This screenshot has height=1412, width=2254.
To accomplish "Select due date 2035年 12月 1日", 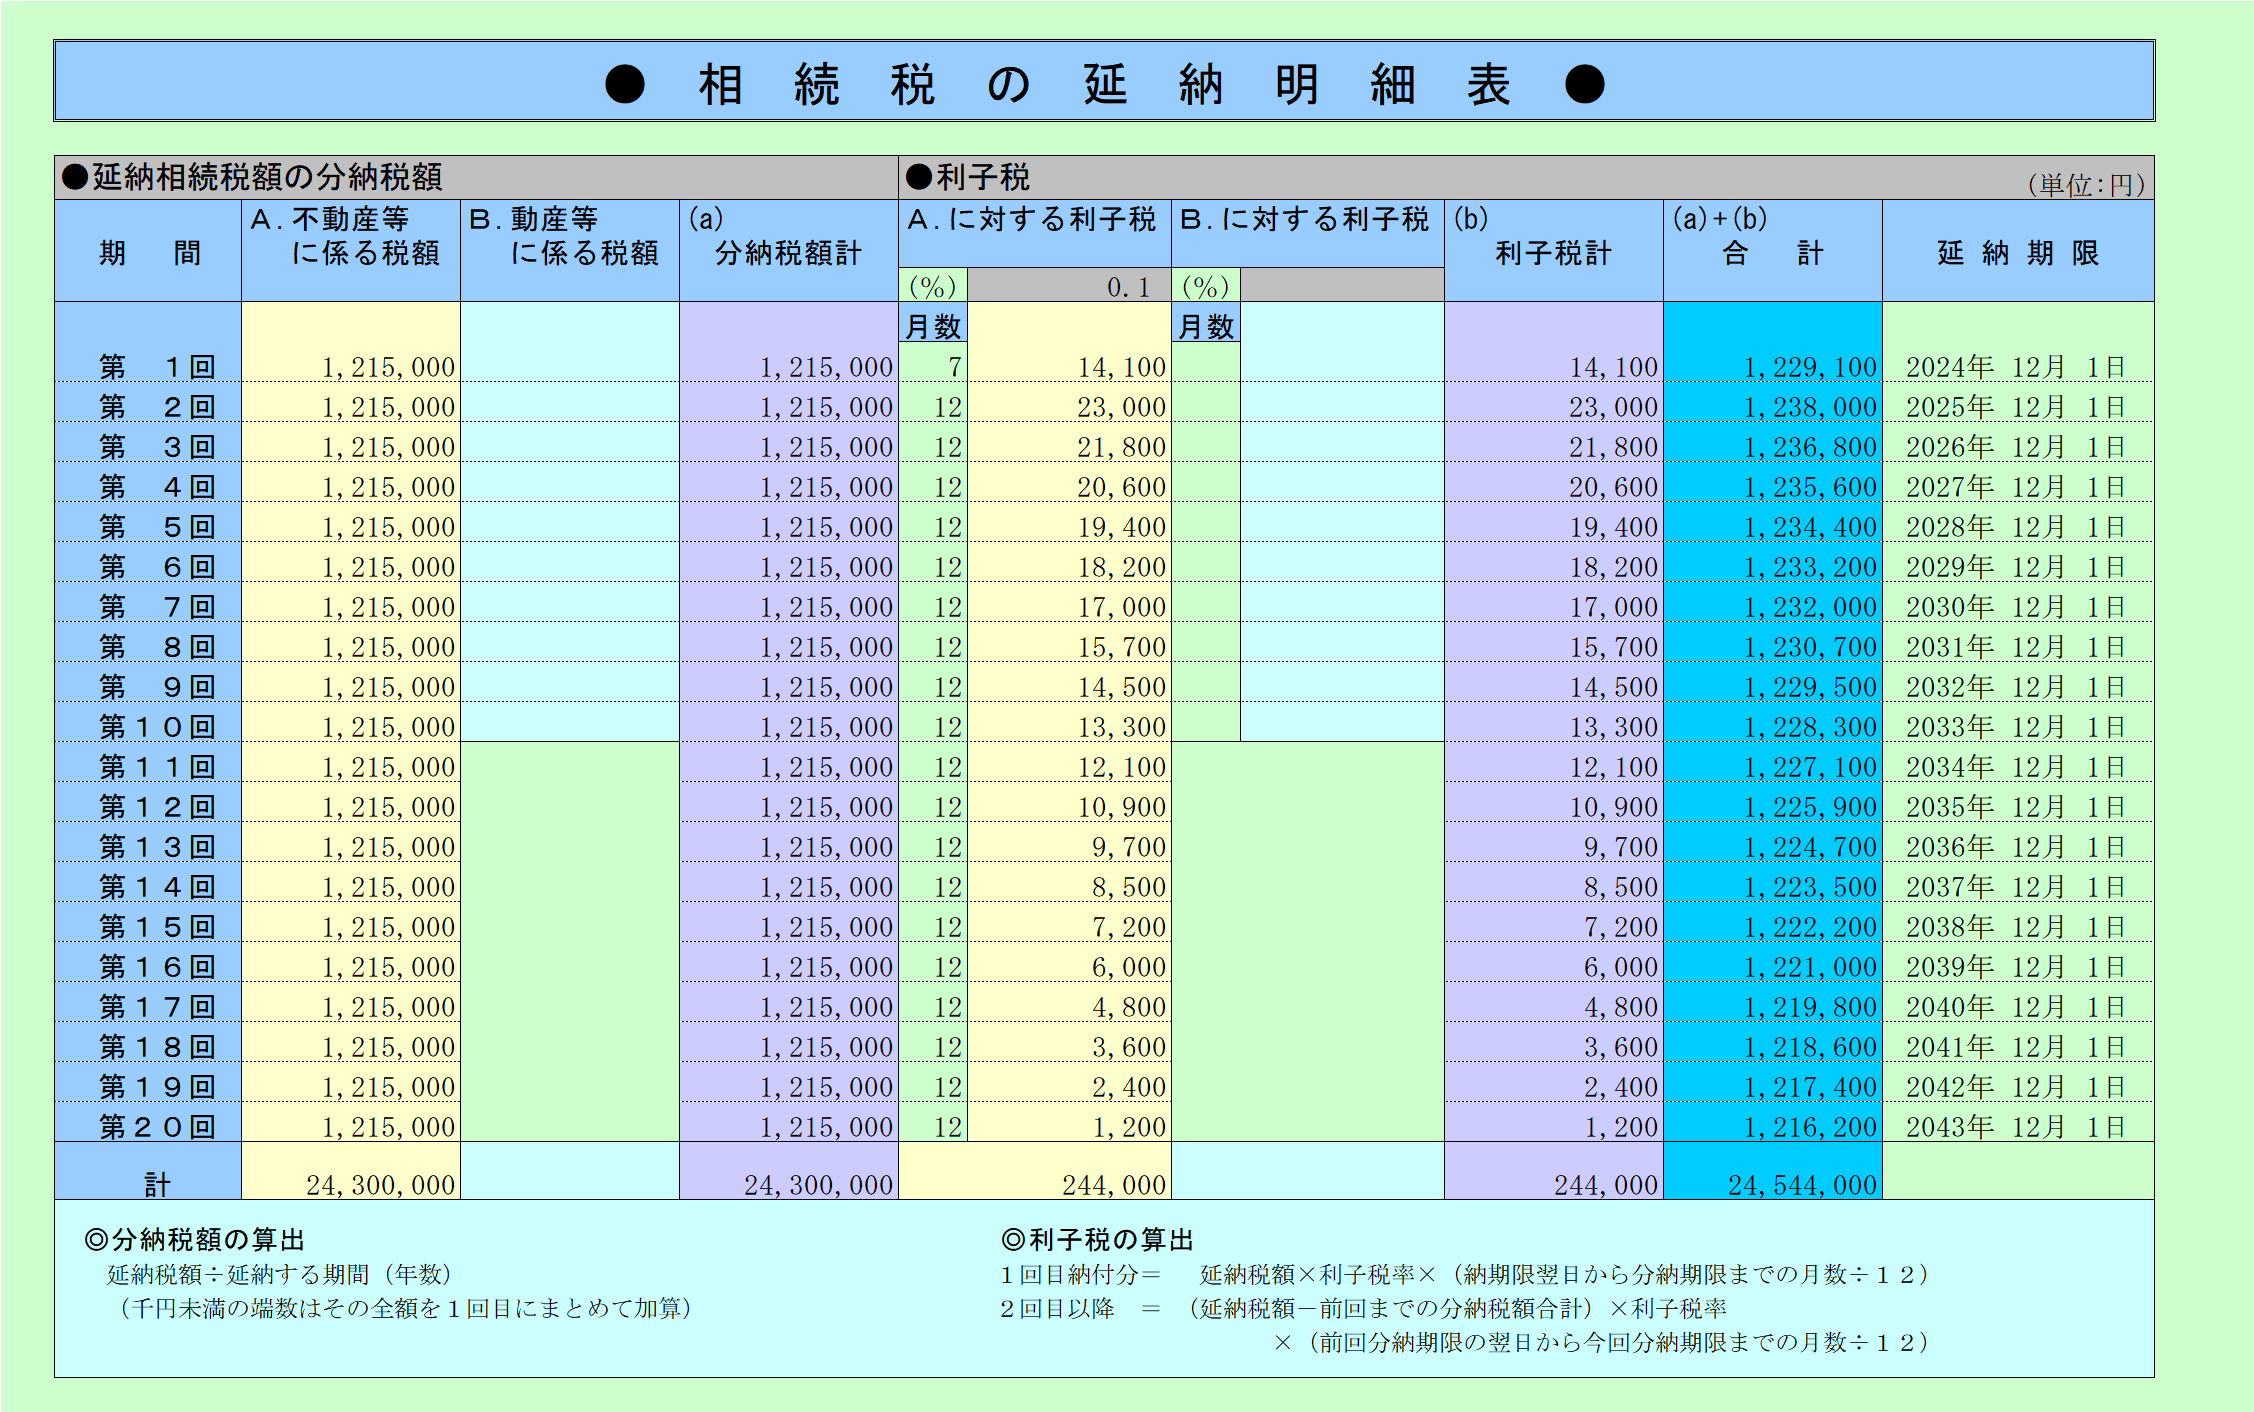I will coord(2016,807).
